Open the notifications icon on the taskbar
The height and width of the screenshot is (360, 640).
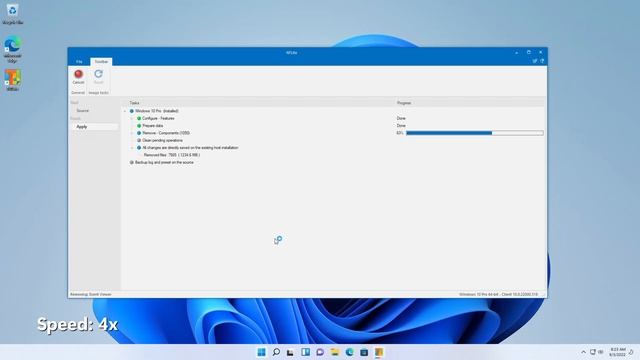[631, 352]
